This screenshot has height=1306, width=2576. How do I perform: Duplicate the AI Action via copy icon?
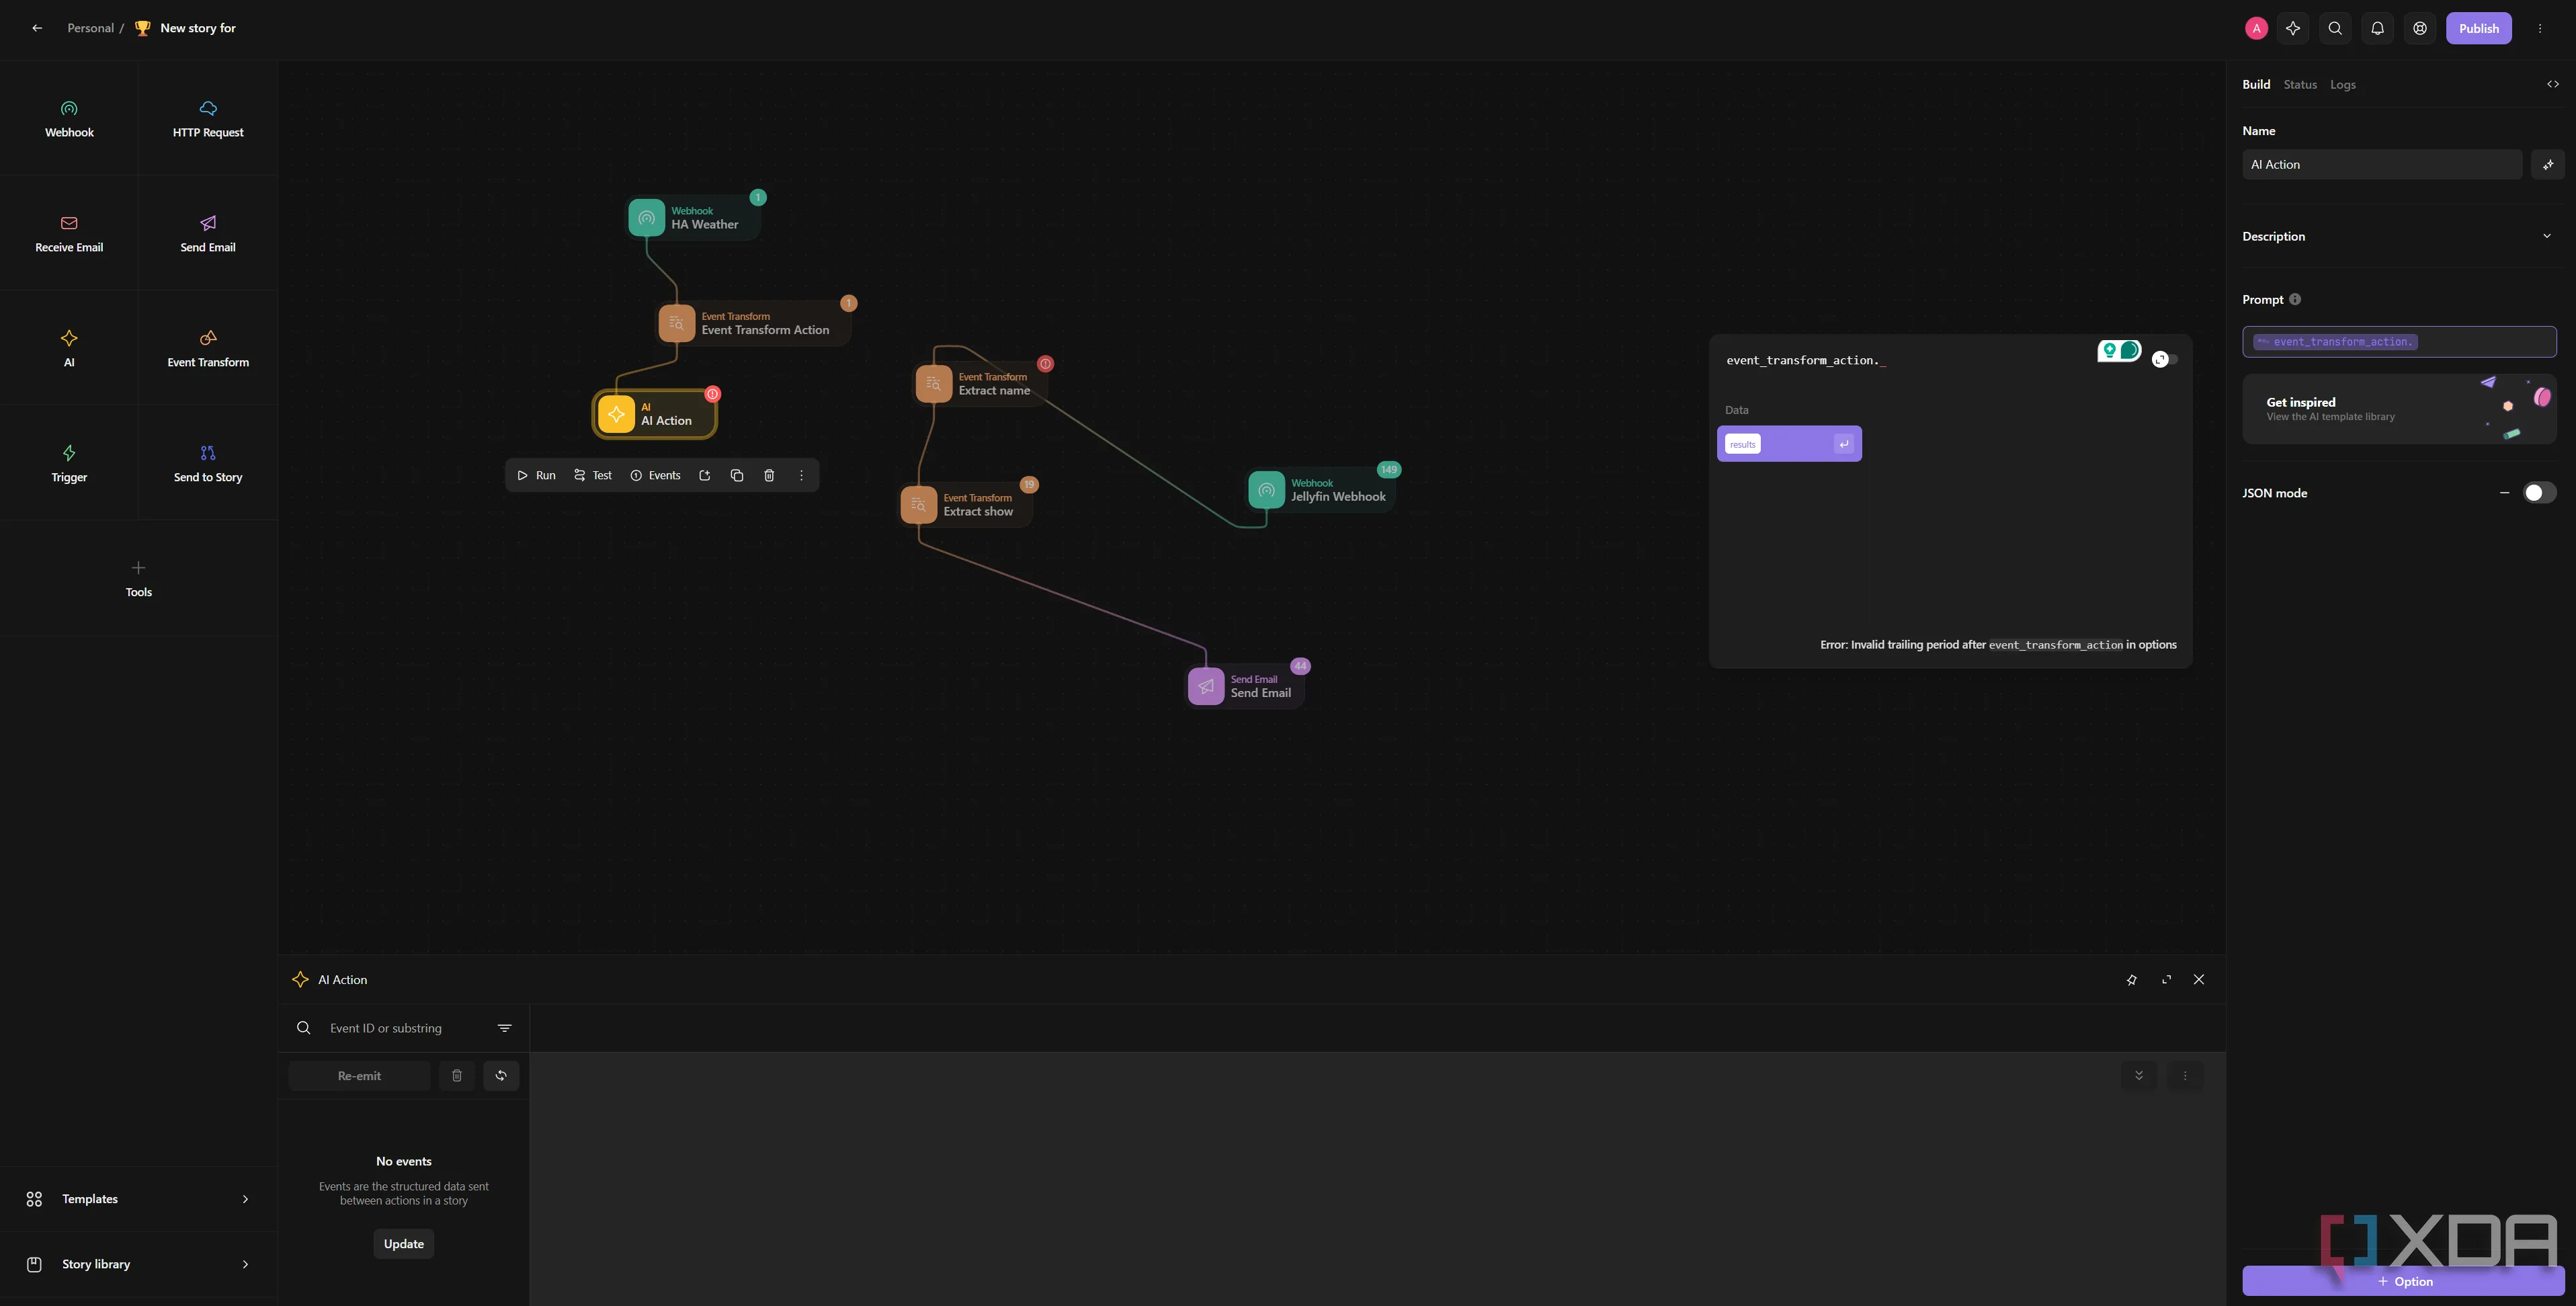point(737,475)
